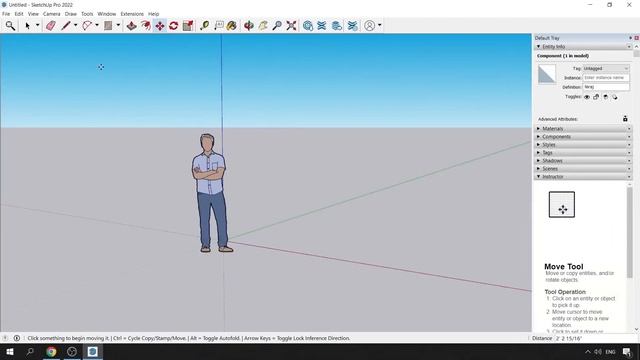Toggle the entity lock icon
The image size is (640, 360).
pos(596,97)
